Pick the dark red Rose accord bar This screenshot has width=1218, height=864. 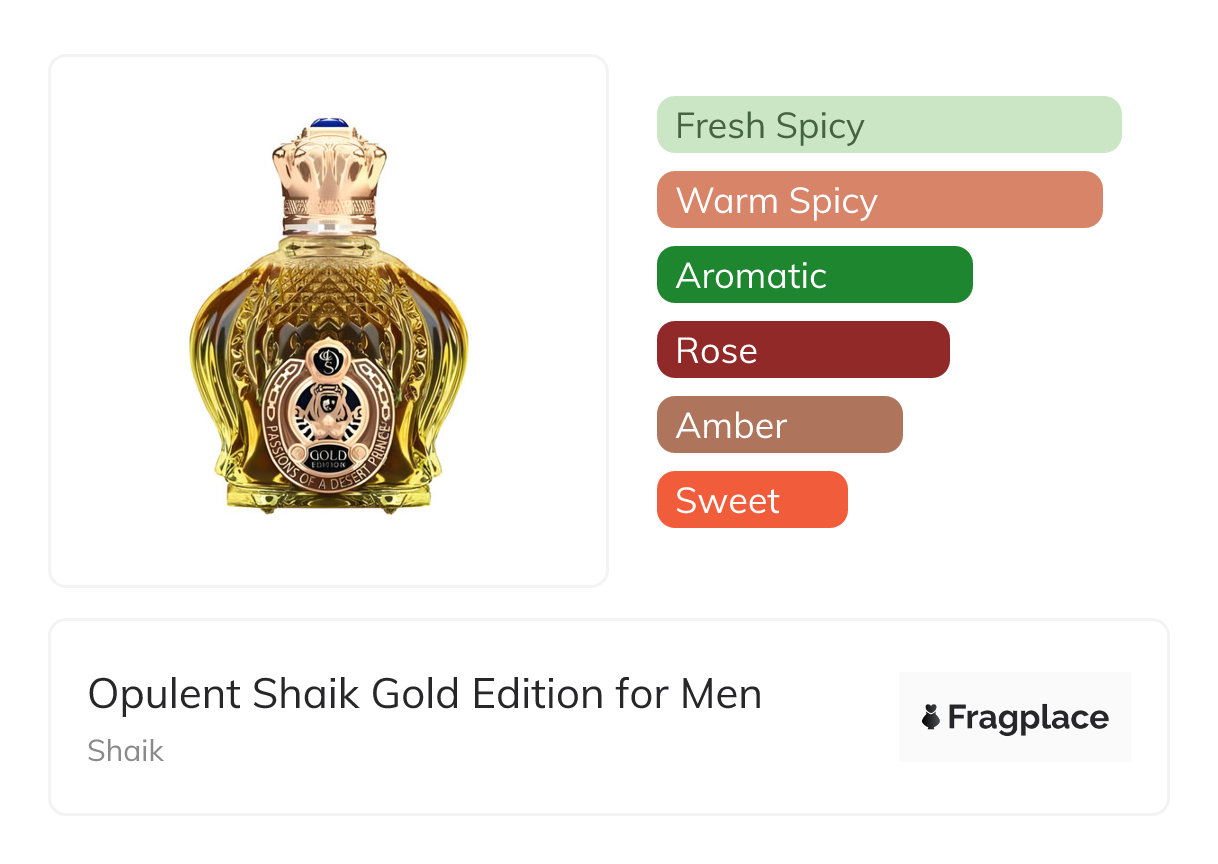coord(802,350)
